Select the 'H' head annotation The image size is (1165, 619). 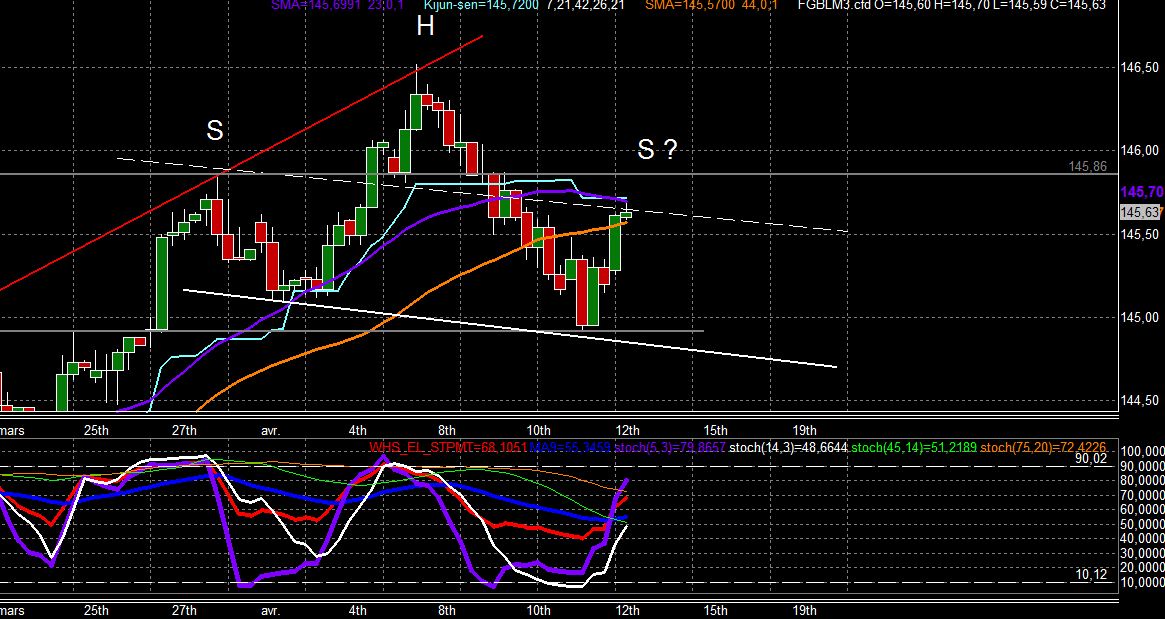coord(425,27)
